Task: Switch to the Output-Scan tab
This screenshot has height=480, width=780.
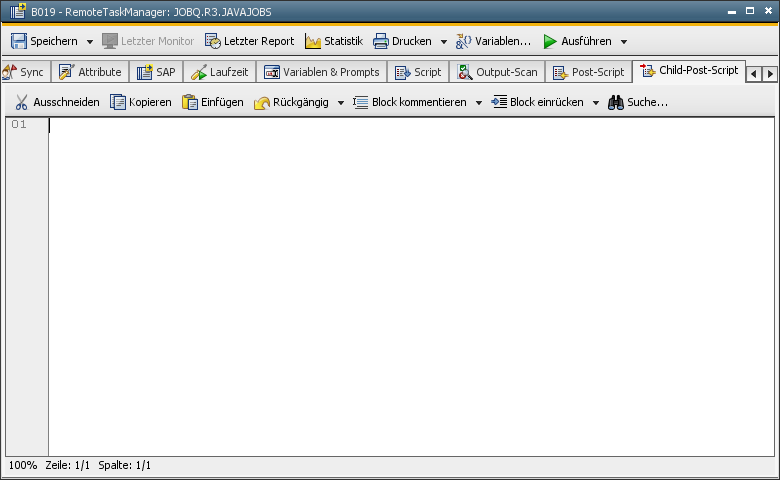Action: pyautogui.click(x=497, y=72)
